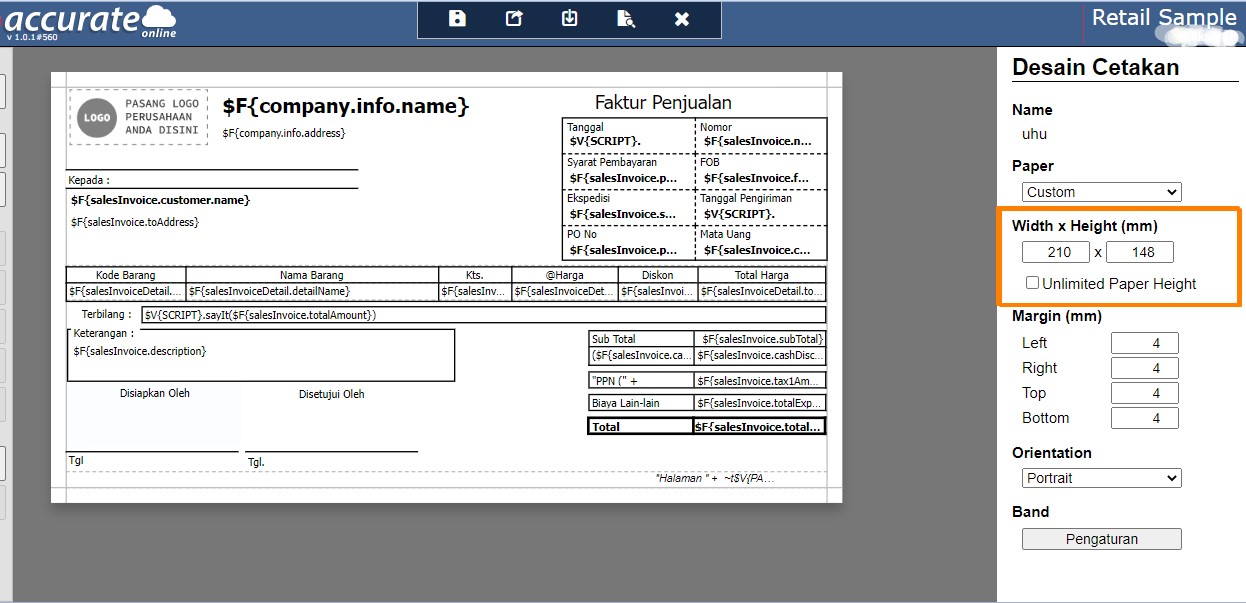Screen dimensions: 1246x603
Task: Select the 'PO No' label
Action: tap(581, 234)
